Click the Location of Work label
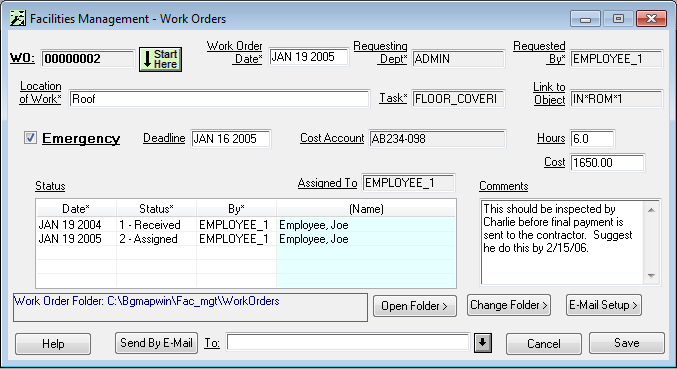Screen dimensions: 677x369 click(41, 92)
